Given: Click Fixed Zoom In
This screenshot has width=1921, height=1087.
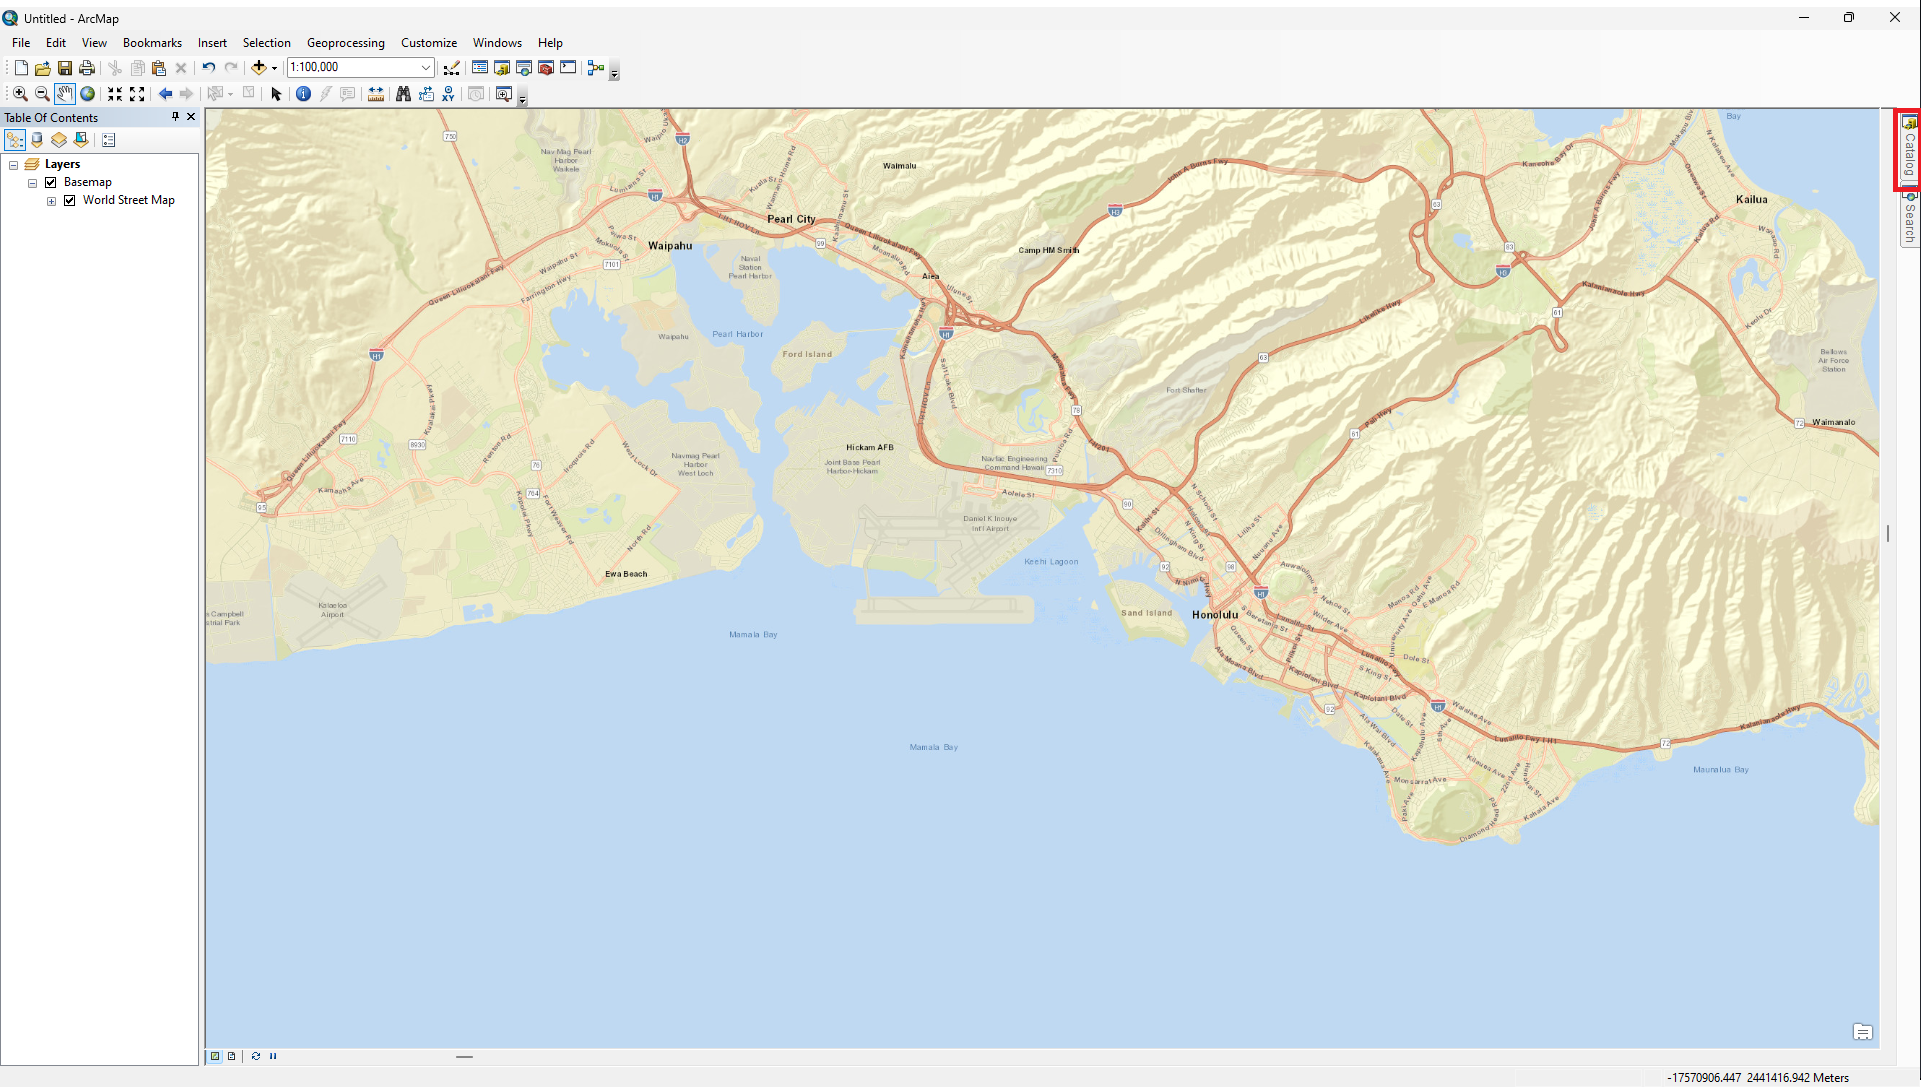Looking at the screenshot, I should (x=115, y=94).
